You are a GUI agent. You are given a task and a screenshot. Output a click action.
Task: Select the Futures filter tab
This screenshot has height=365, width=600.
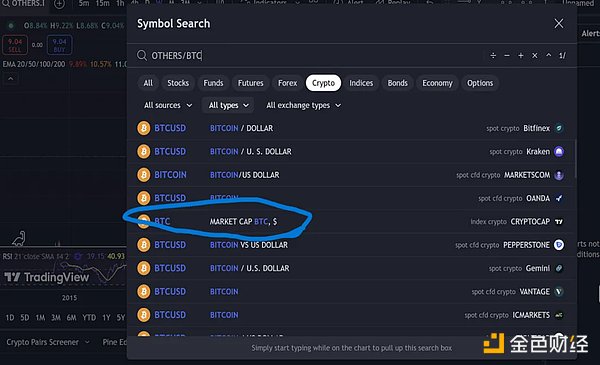click(251, 83)
